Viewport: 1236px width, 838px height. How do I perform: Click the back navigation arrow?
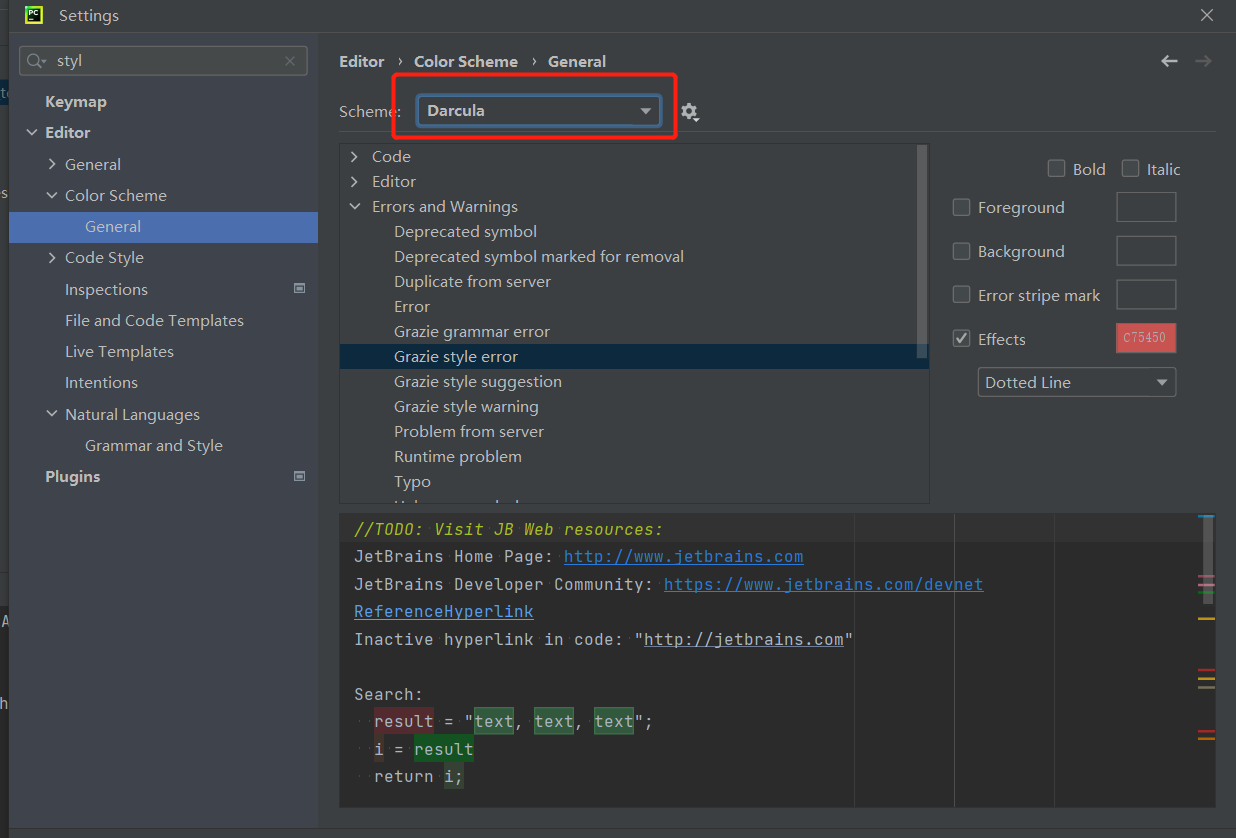pyautogui.click(x=1169, y=61)
